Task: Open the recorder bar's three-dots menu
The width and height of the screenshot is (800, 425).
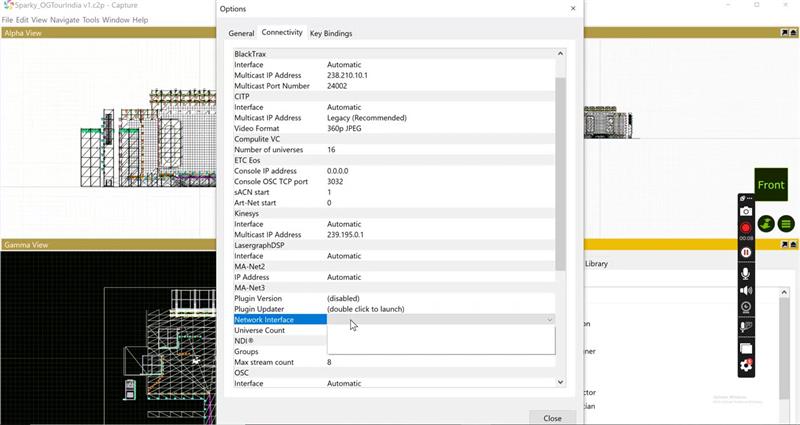Action: [749, 198]
